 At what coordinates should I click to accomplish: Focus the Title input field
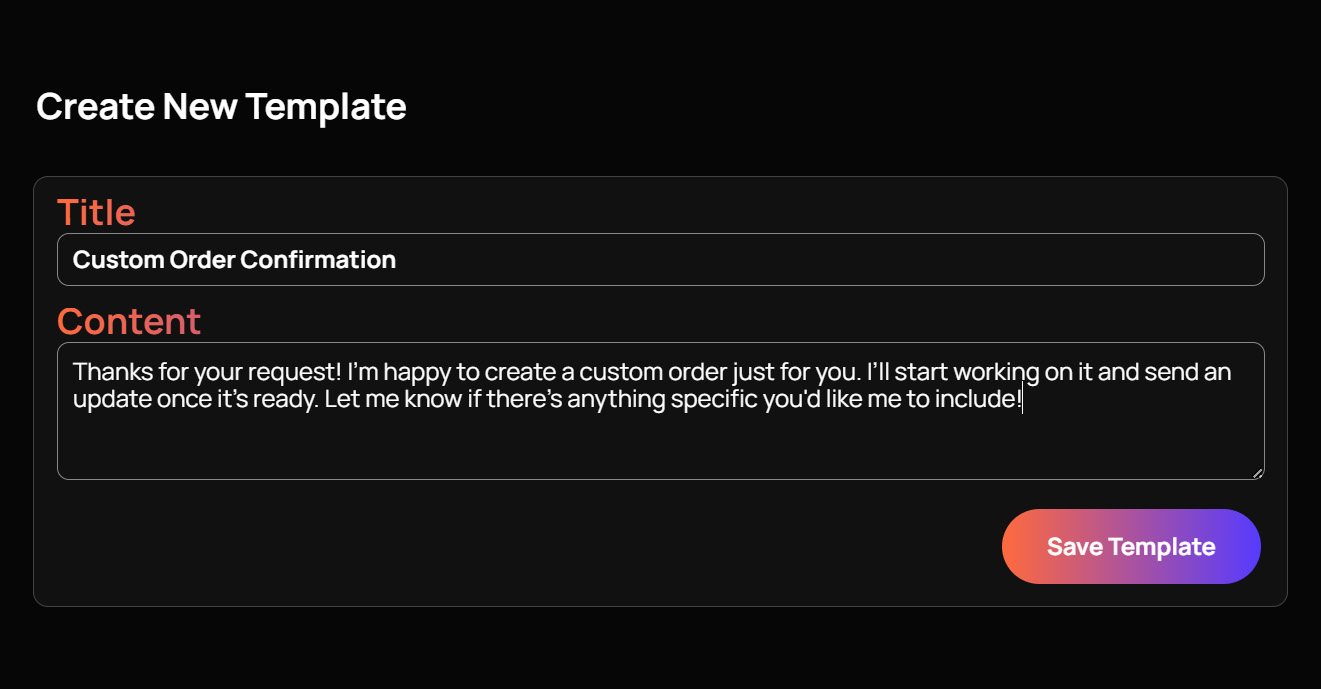[x=660, y=260]
